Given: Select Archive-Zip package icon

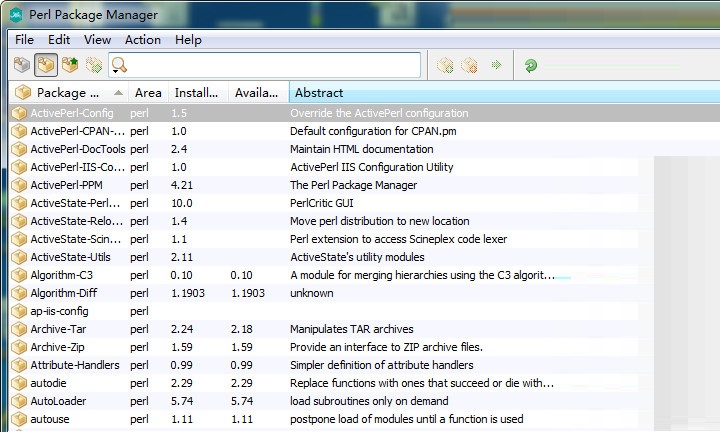Looking at the screenshot, I should pyautogui.click(x=19, y=347).
